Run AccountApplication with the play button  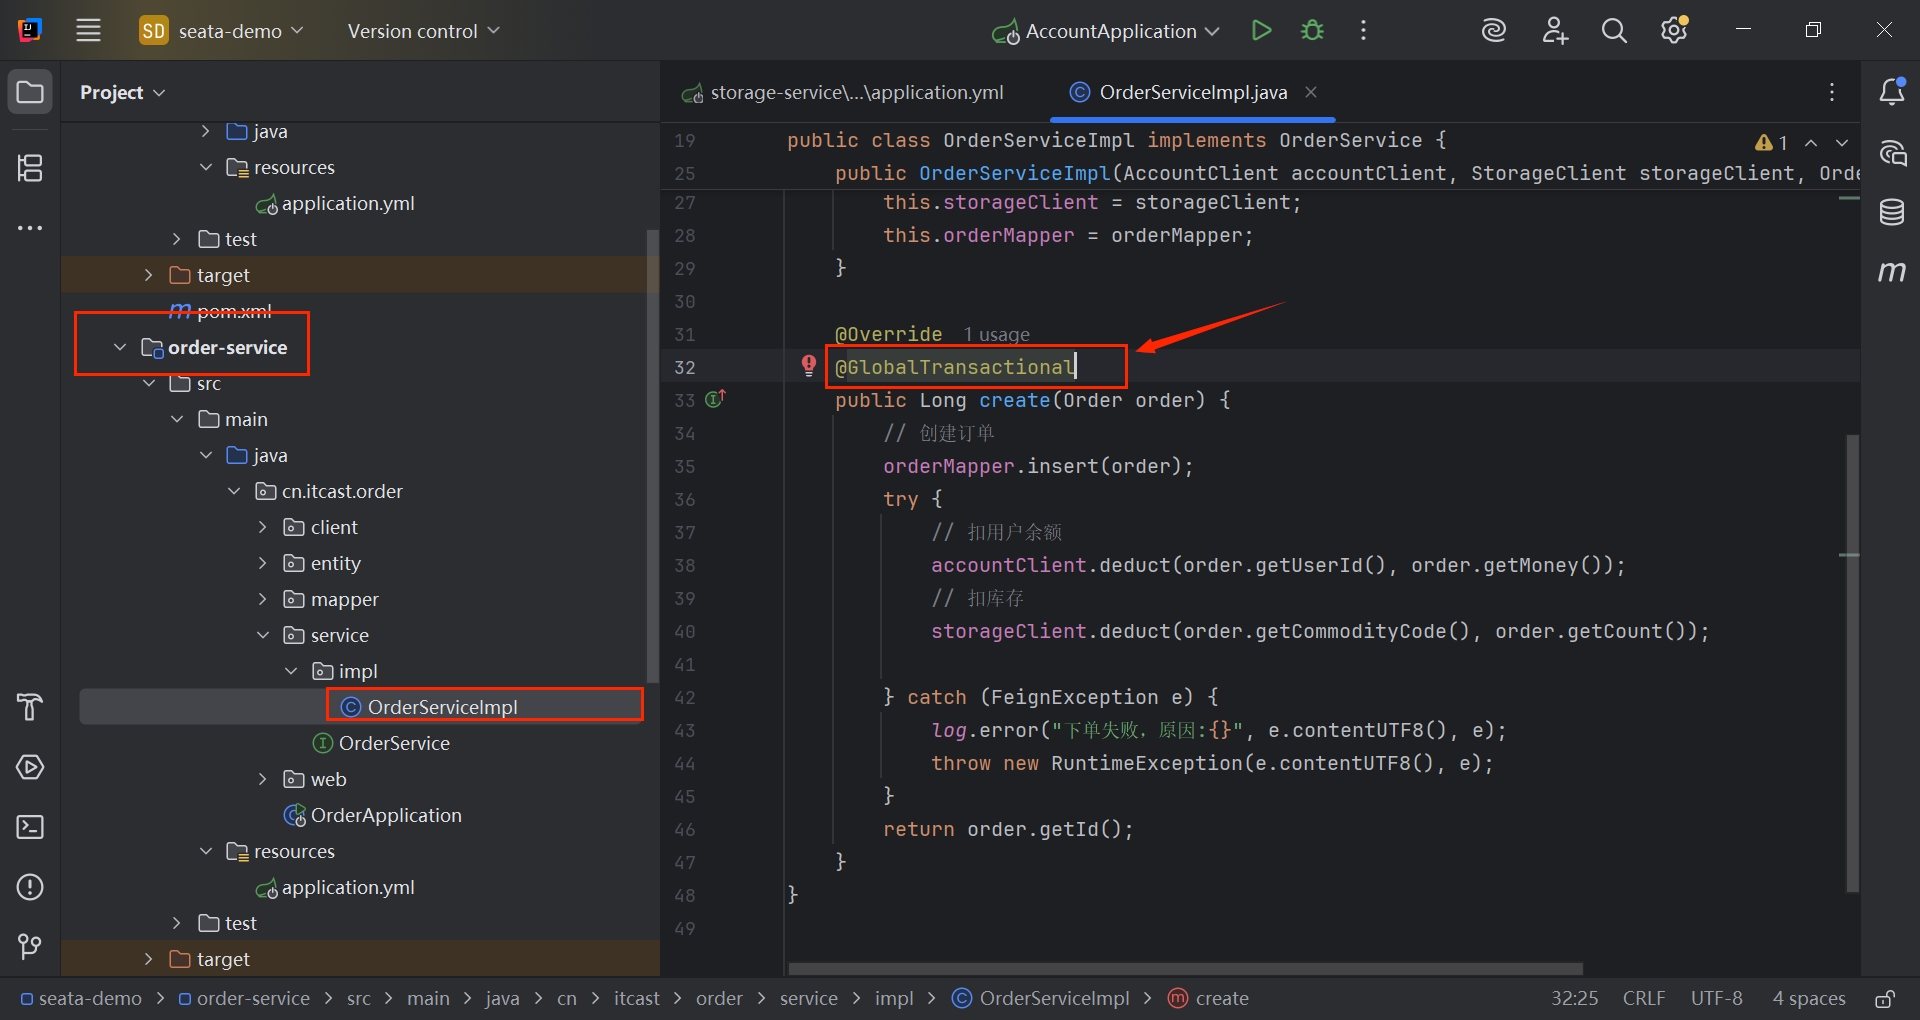tap(1261, 31)
